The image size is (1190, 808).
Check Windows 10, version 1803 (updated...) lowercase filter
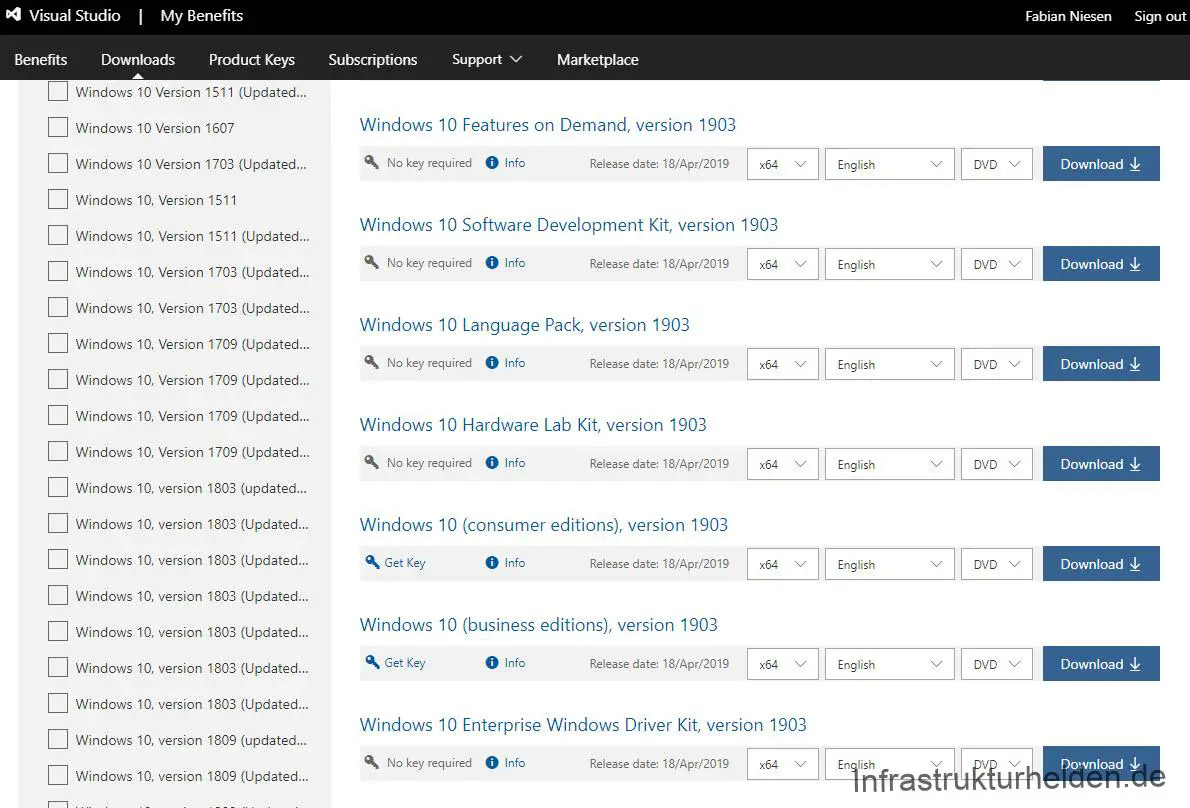58,487
